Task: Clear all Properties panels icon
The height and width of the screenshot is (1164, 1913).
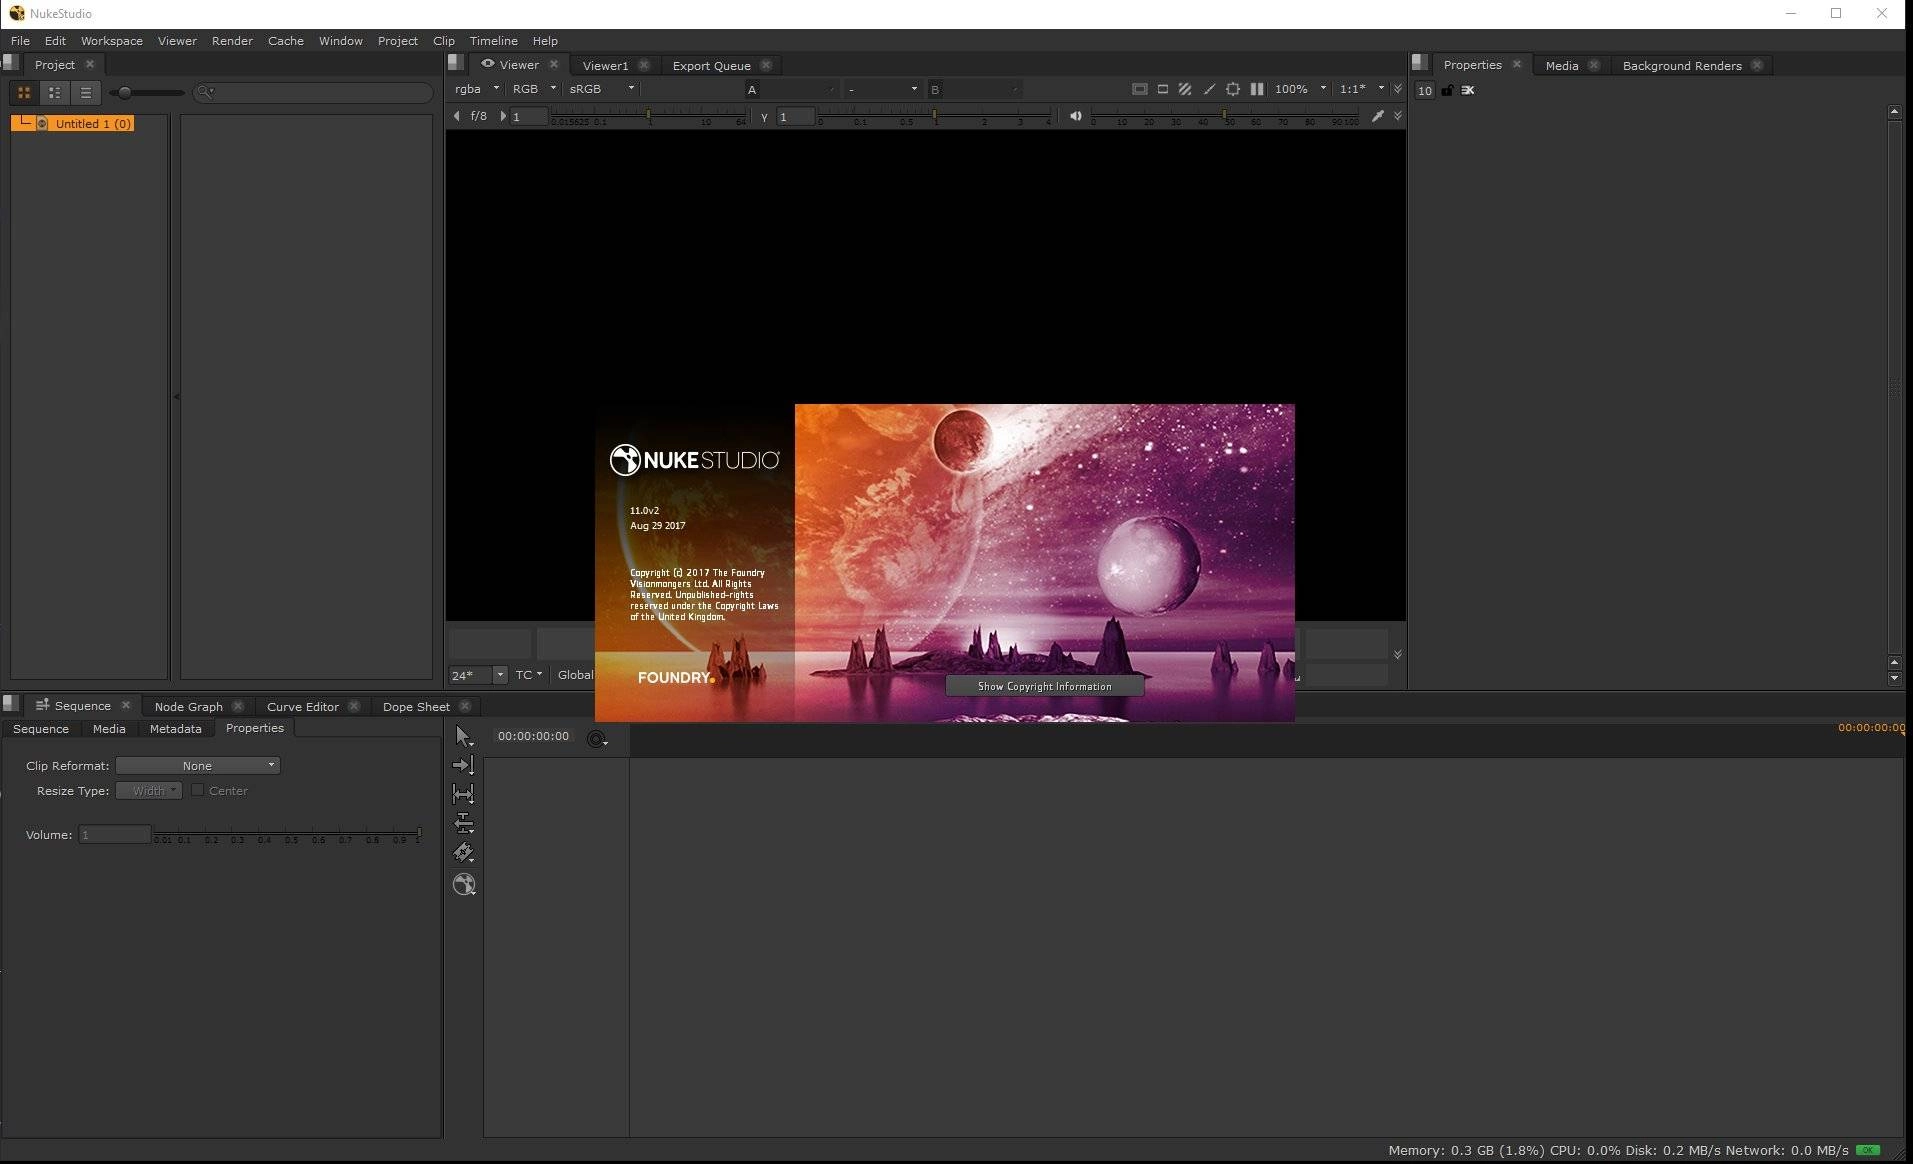Action: point(1468,90)
